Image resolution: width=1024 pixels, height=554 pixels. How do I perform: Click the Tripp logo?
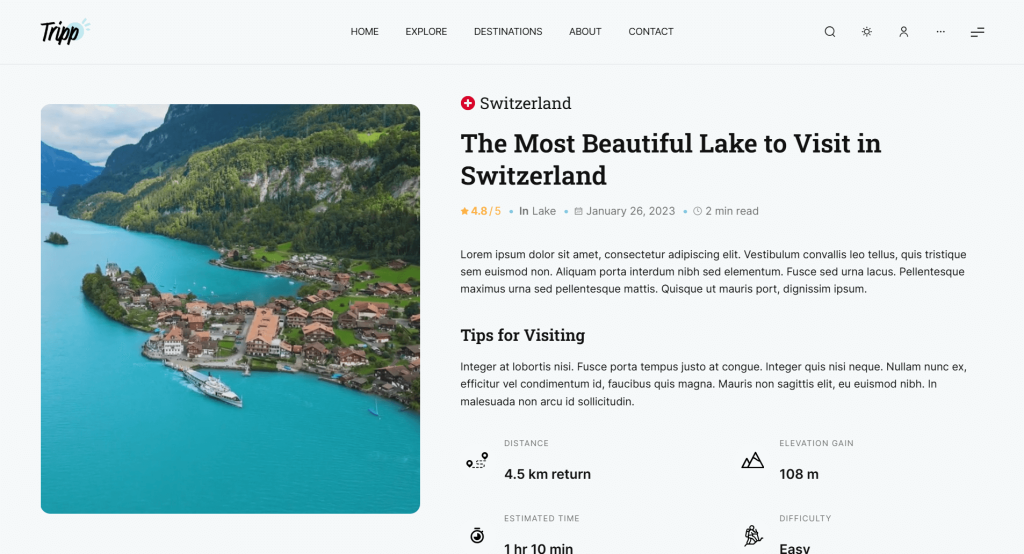(x=64, y=32)
